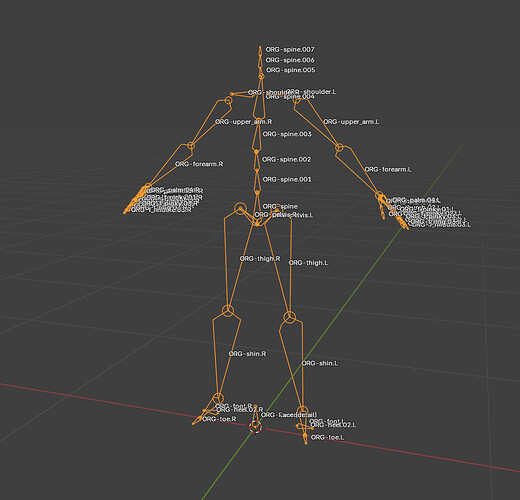The height and width of the screenshot is (500, 520).
Task: Click the ORG-upper_arm.R bone label
Action: point(243,122)
